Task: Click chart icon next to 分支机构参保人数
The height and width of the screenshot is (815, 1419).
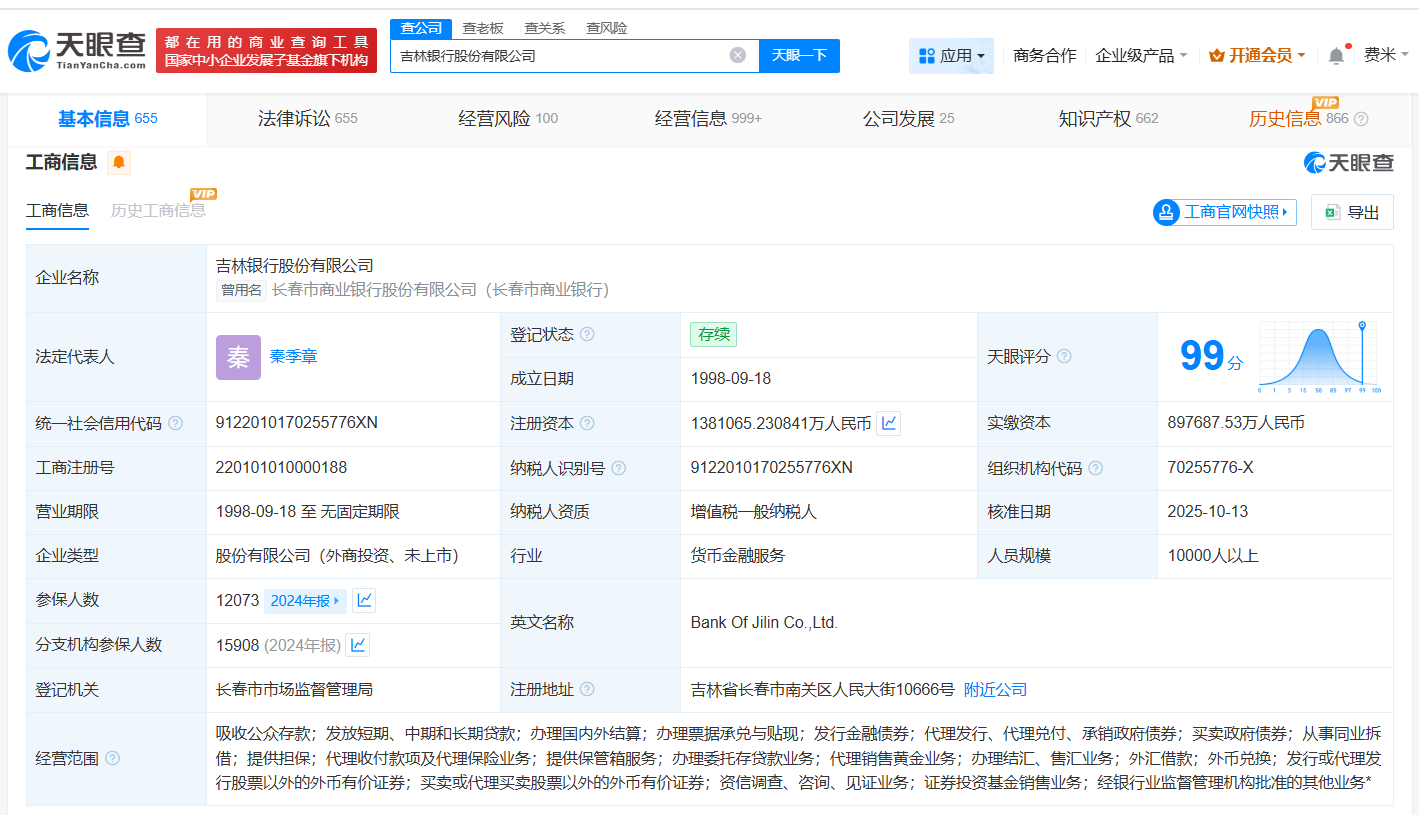Action: tap(357, 644)
